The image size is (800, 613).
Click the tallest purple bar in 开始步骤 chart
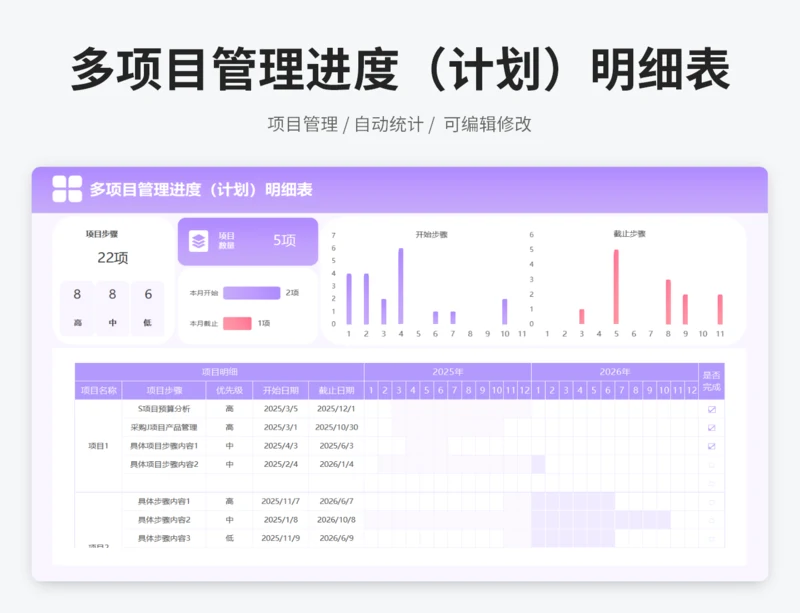pyautogui.click(x=401, y=286)
